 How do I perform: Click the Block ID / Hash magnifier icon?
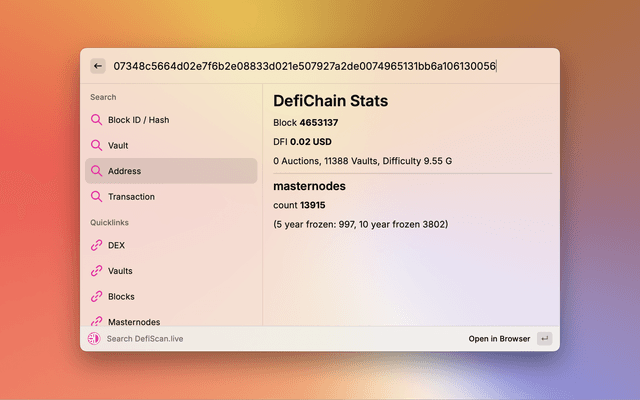pos(97,120)
